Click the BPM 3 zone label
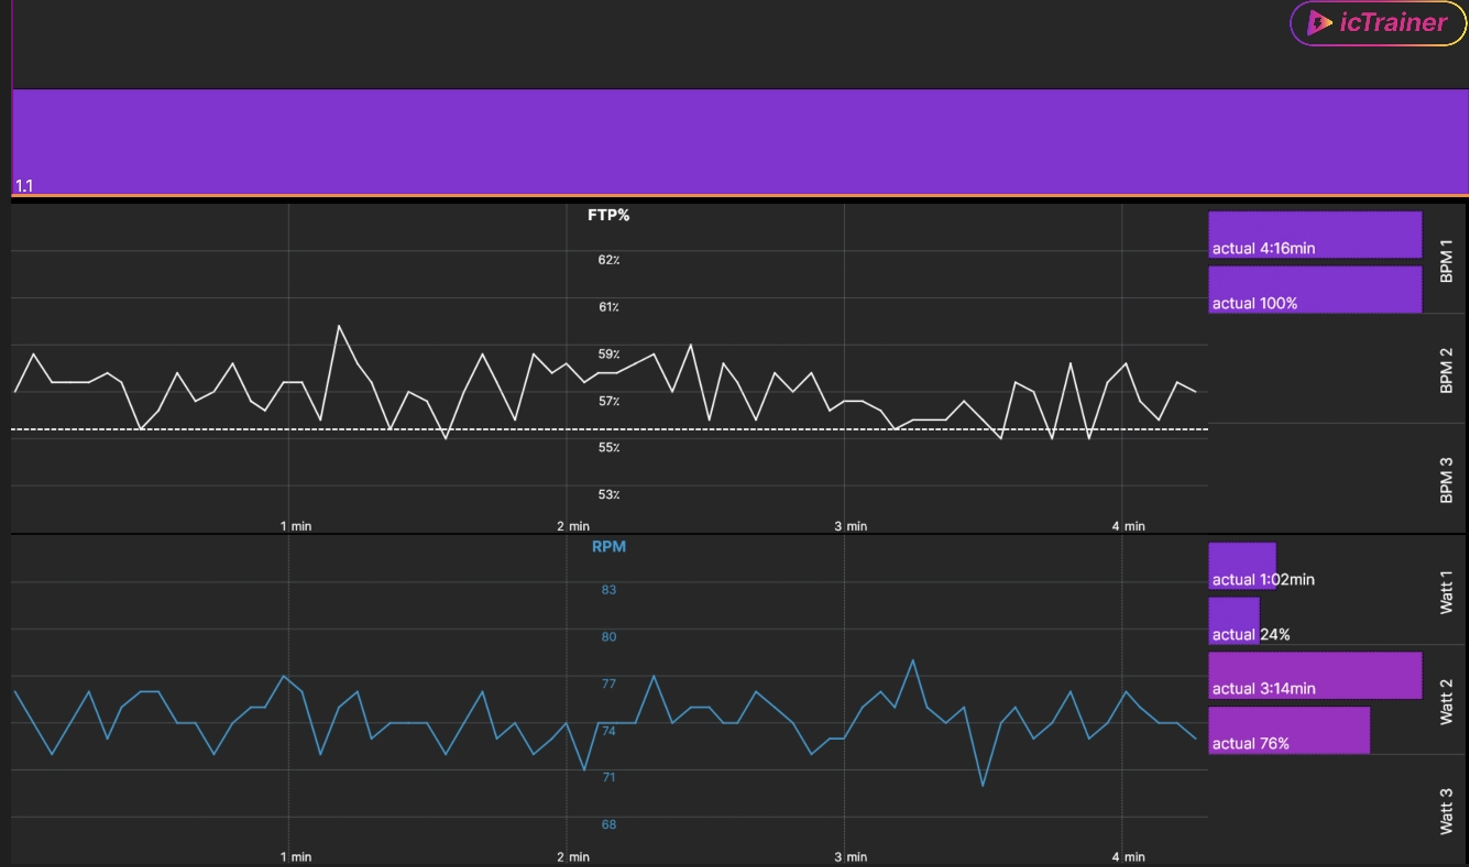The image size is (1469, 867). (1446, 480)
